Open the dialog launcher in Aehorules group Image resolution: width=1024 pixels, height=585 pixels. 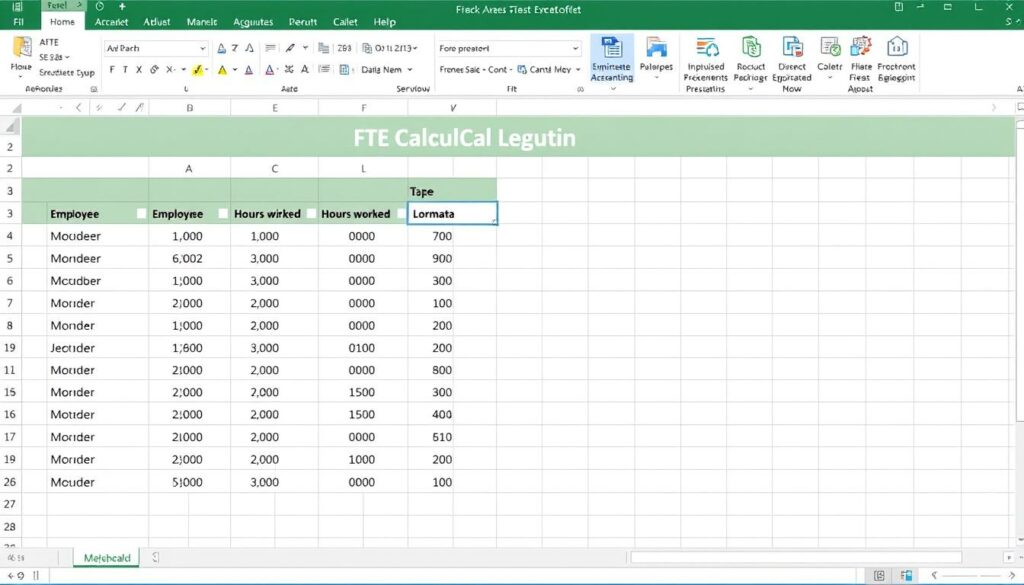pos(93,89)
